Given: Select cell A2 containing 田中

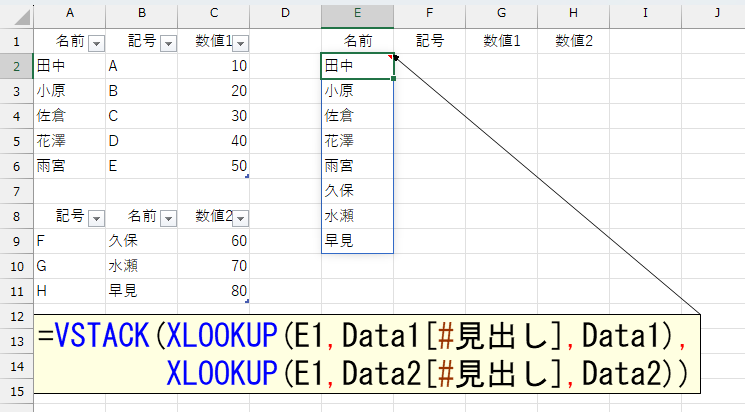Looking at the screenshot, I should [x=70, y=66].
